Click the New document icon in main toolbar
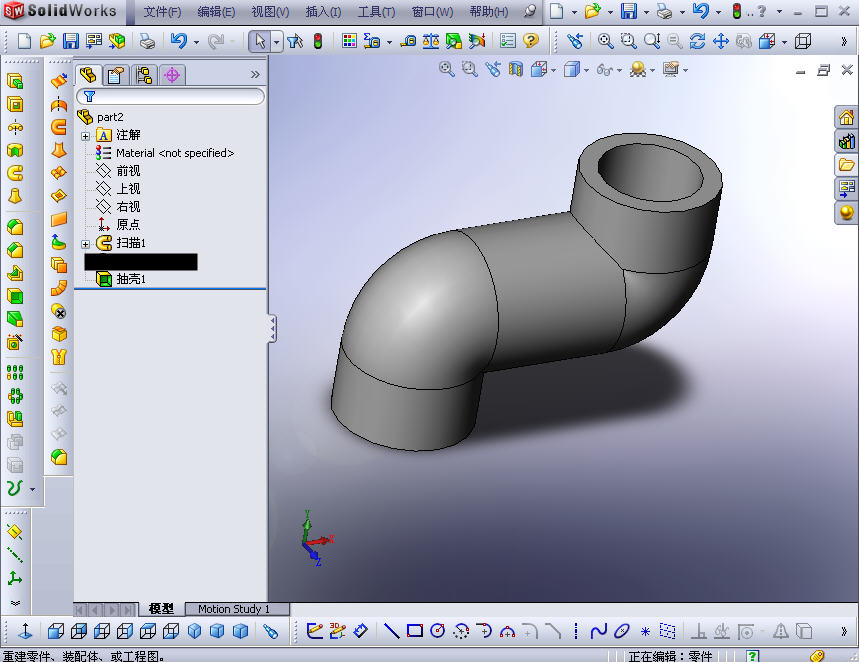 [25, 41]
